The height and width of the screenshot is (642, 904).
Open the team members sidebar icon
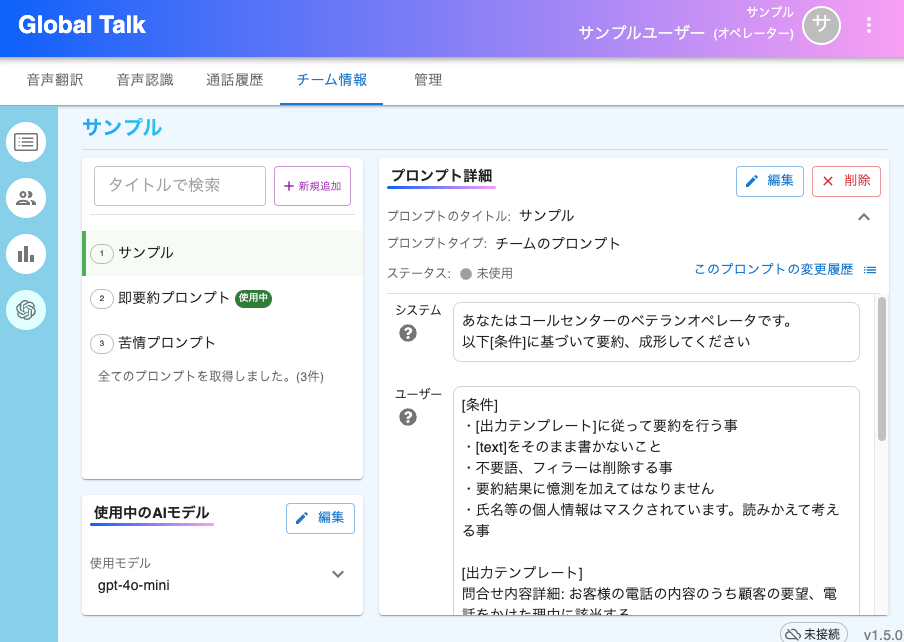tap(26, 198)
